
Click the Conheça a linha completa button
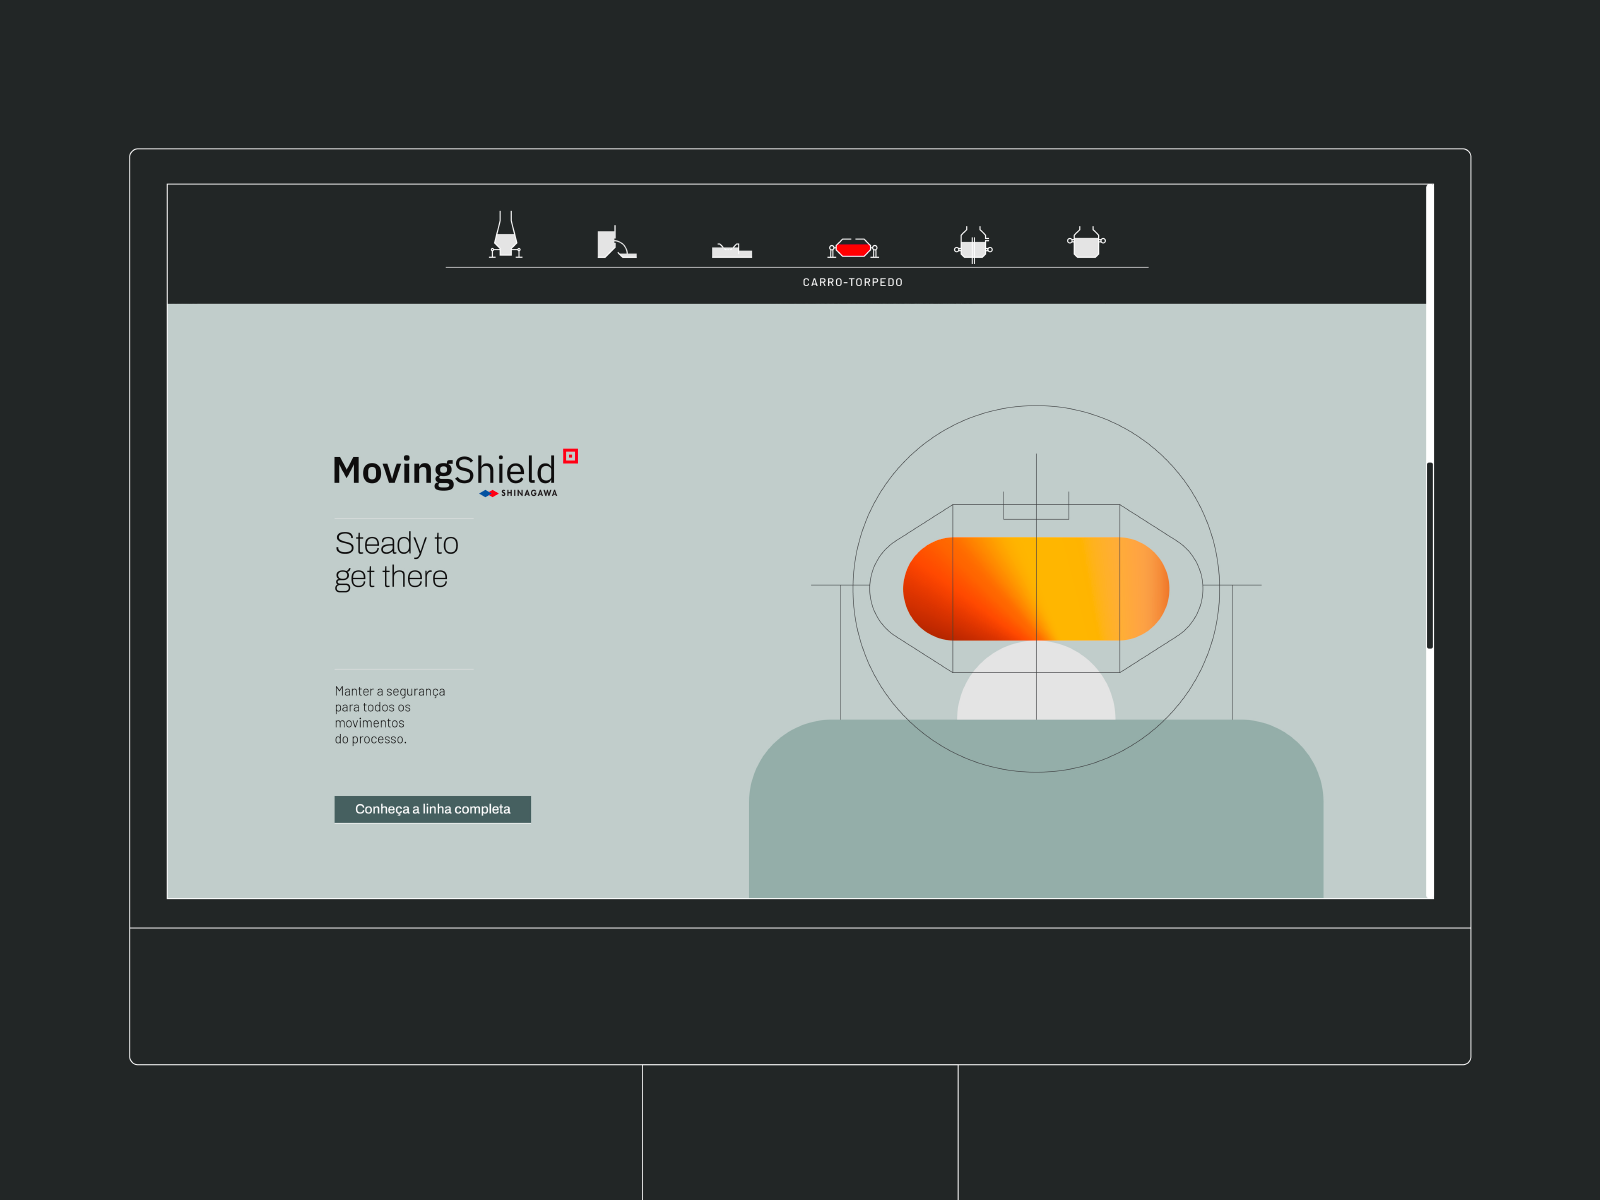pyautogui.click(x=432, y=808)
